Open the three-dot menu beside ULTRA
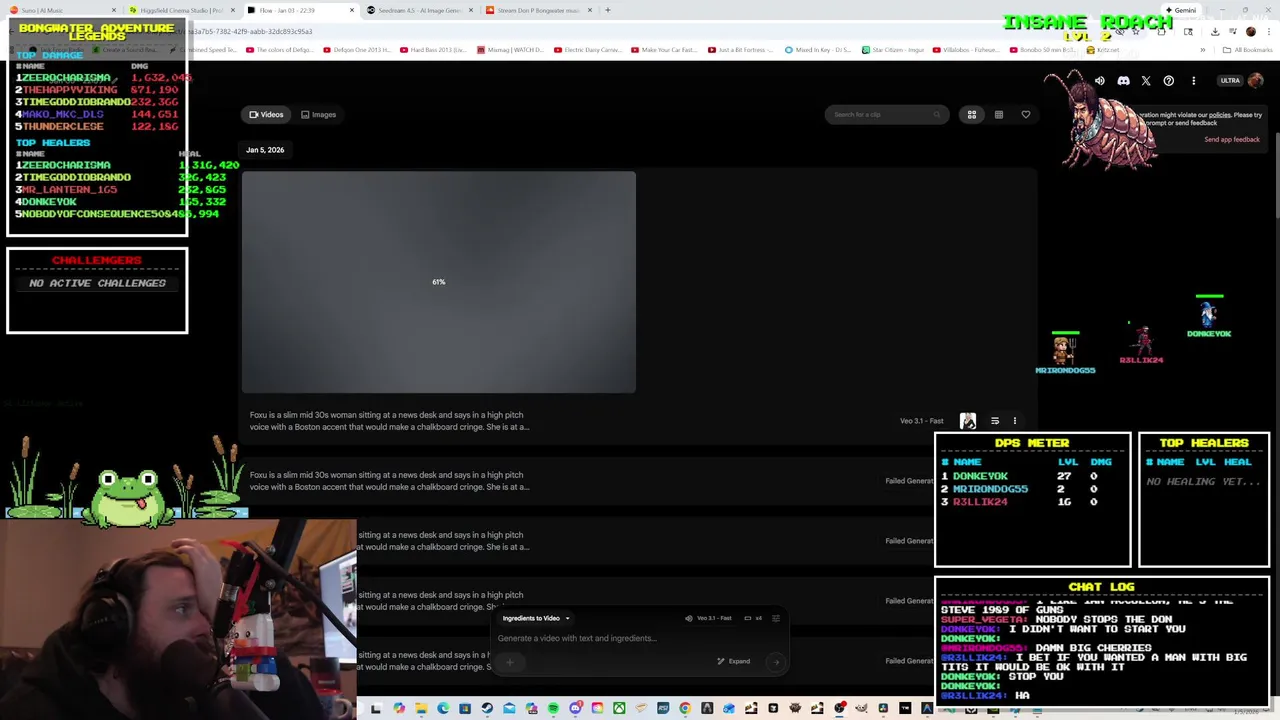 [x=1193, y=81]
